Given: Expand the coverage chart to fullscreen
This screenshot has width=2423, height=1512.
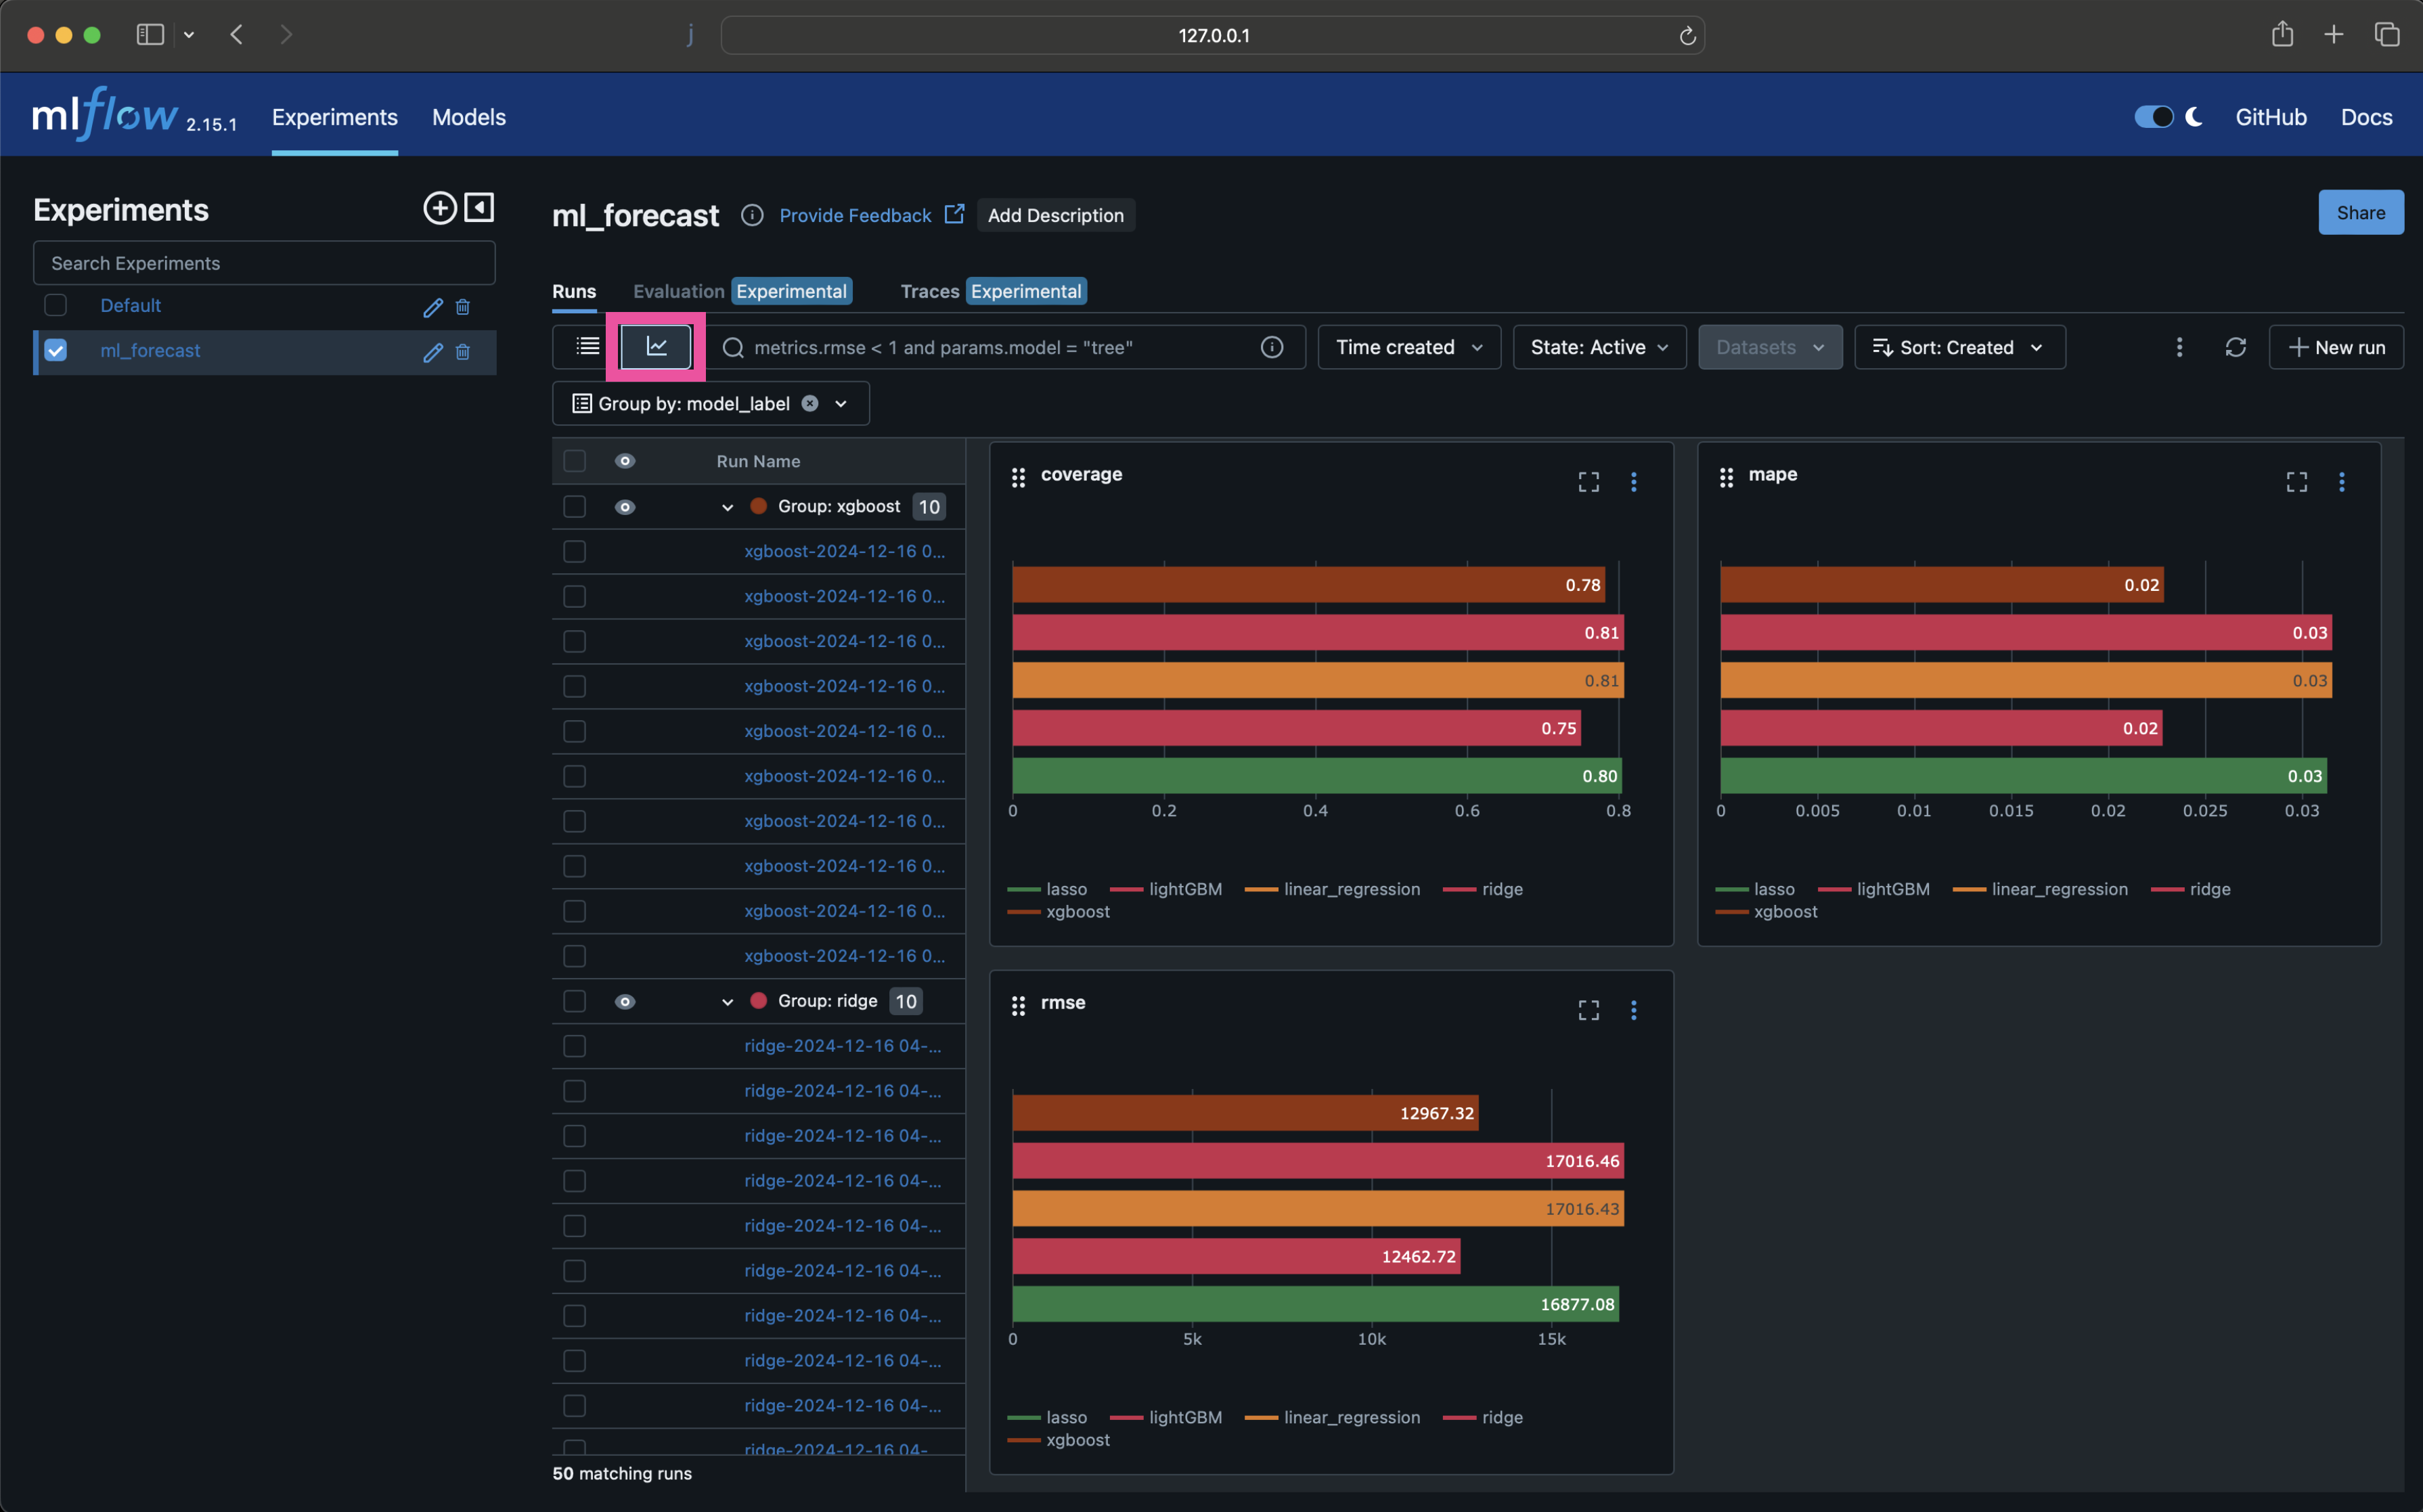Looking at the screenshot, I should [x=1588, y=481].
